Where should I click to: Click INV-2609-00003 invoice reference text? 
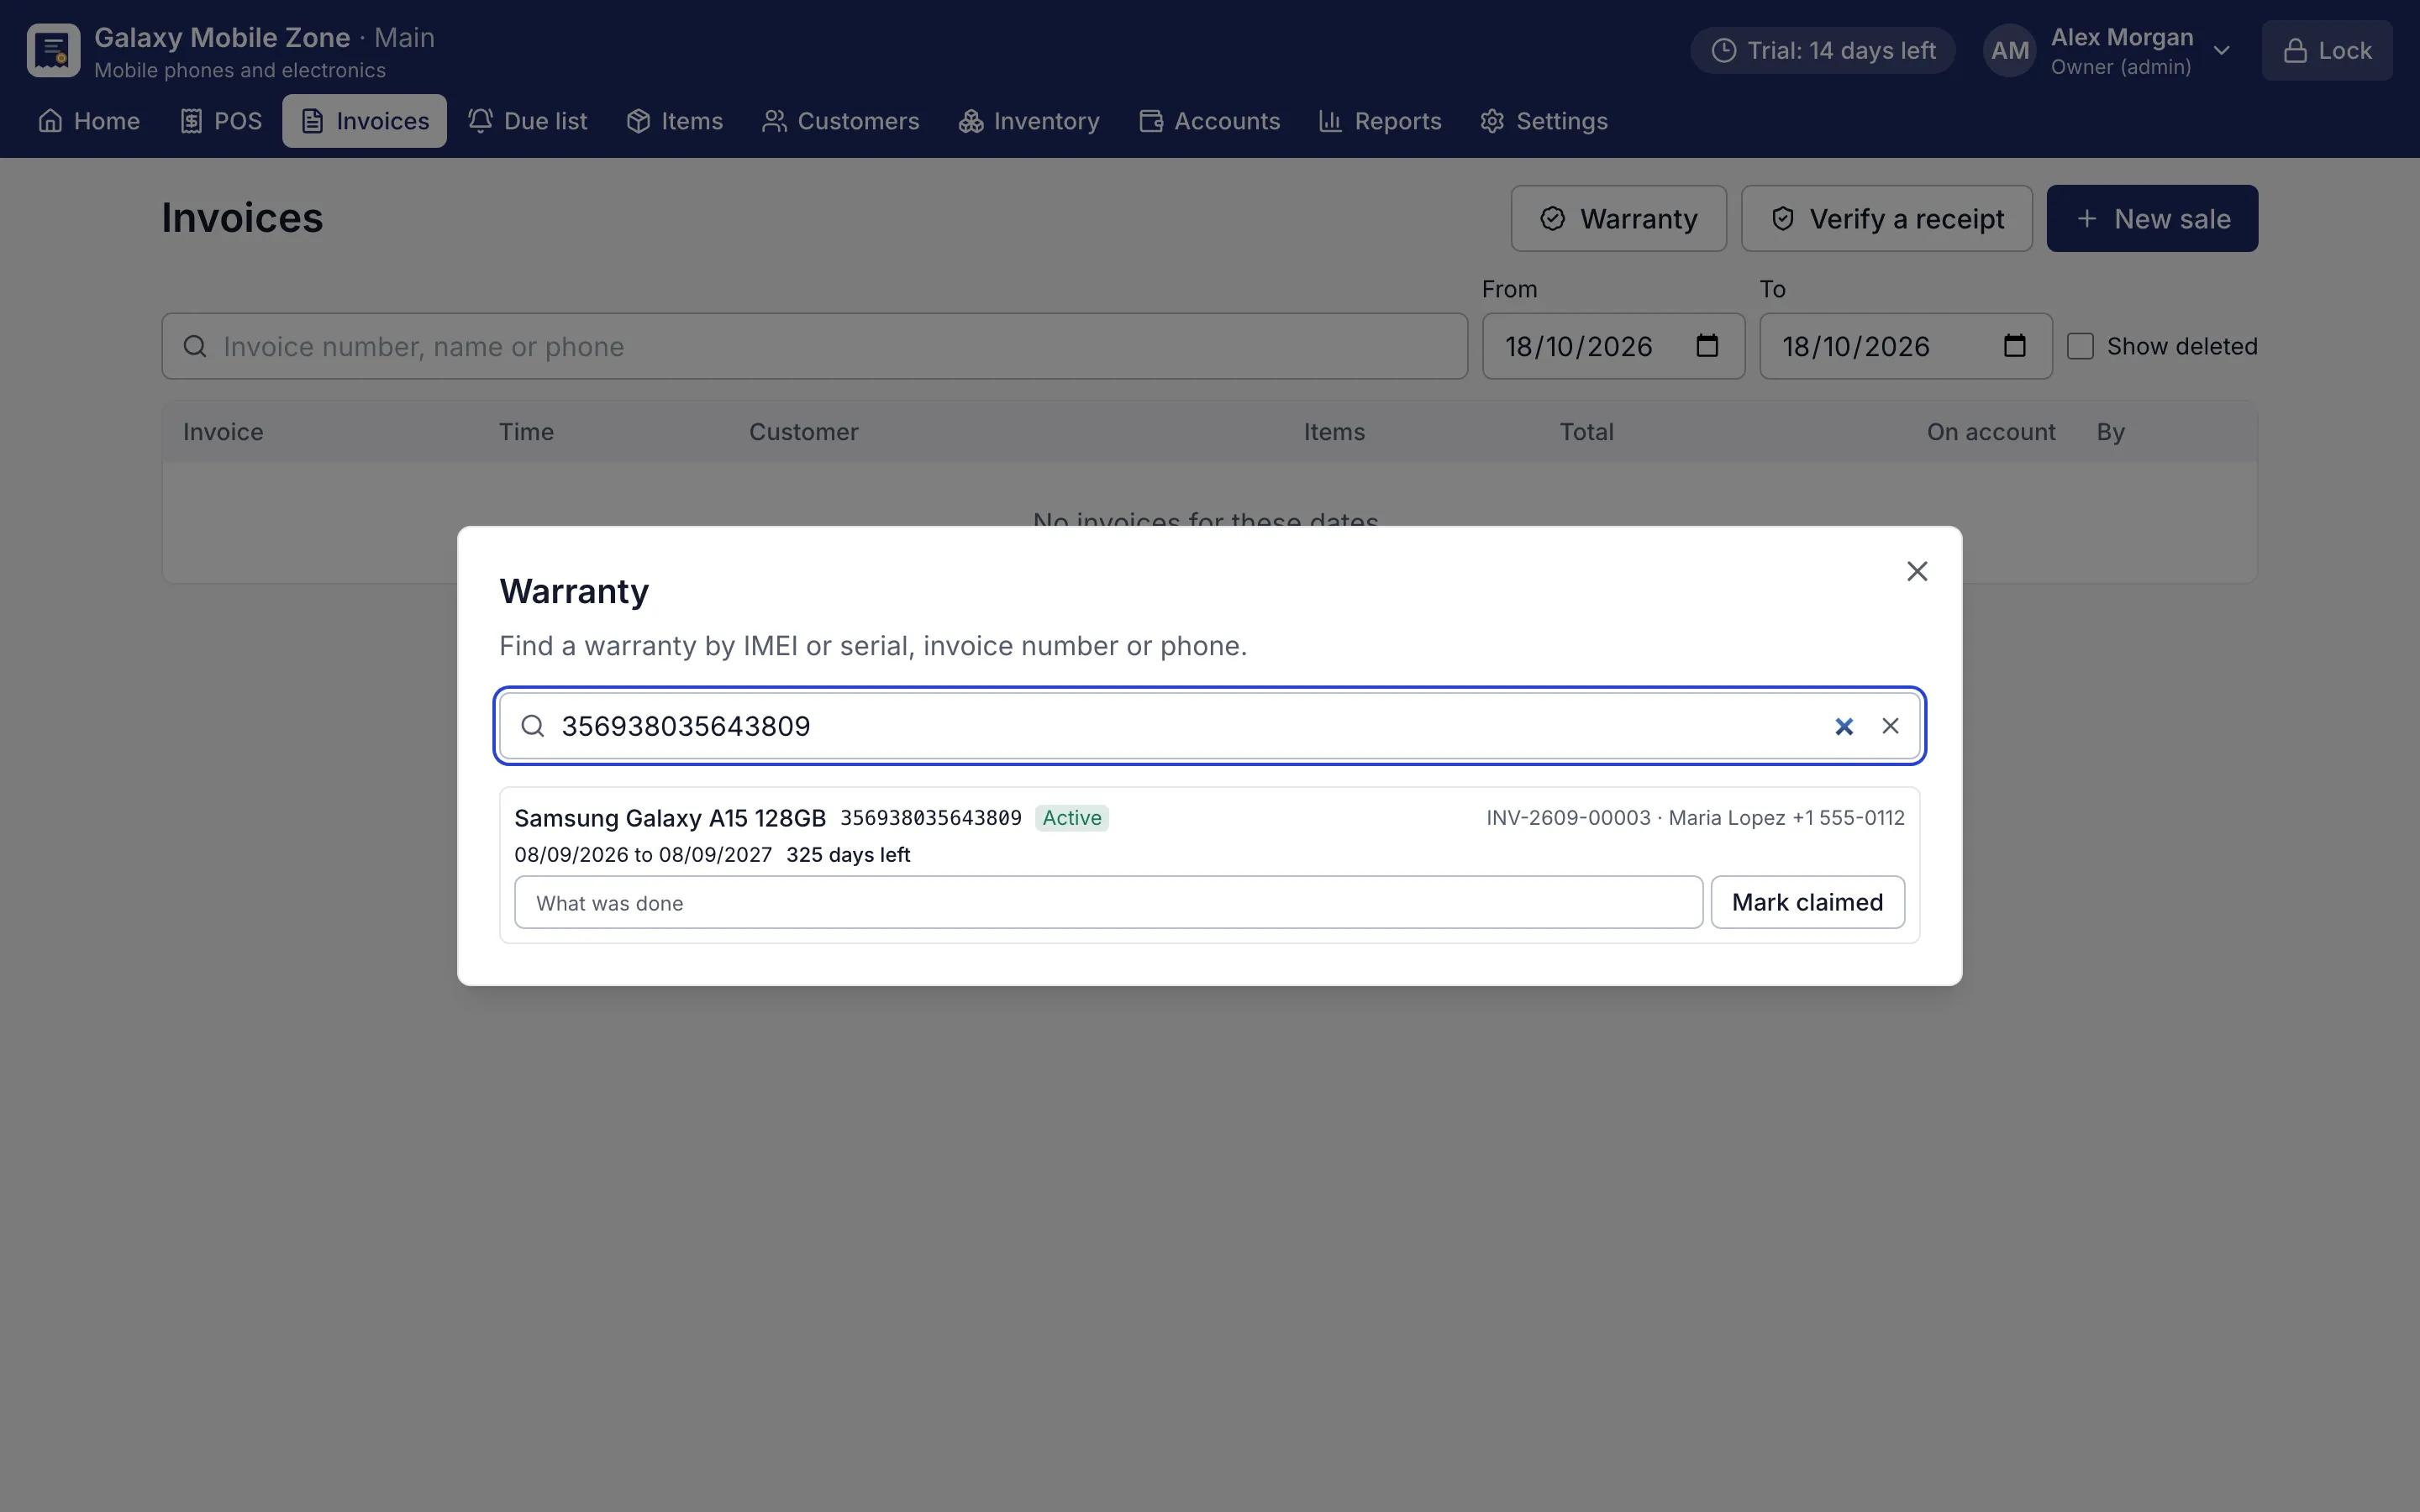[1568, 818]
